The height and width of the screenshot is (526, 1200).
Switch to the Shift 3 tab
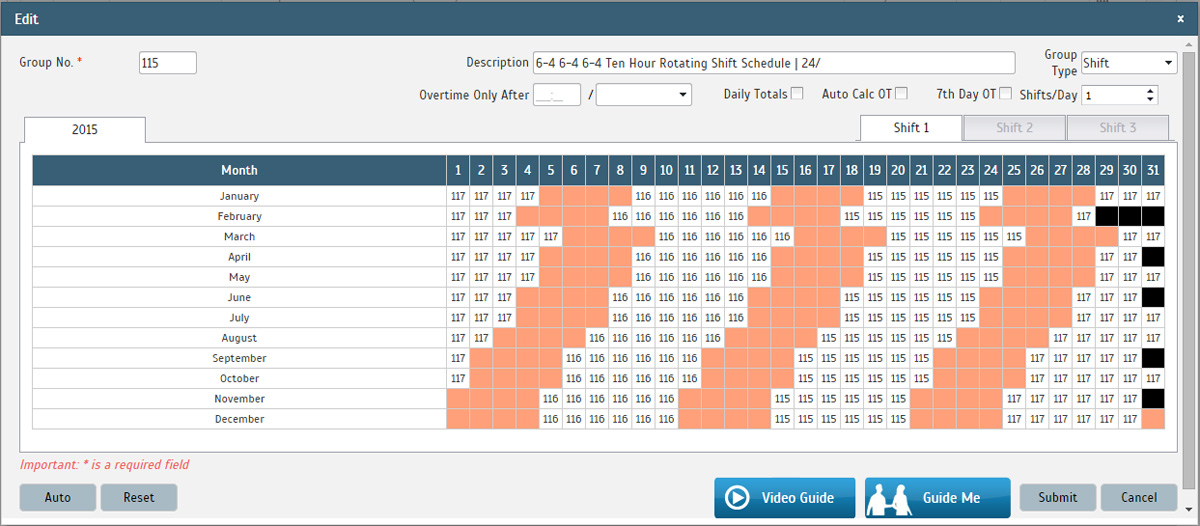pos(1117,128)
